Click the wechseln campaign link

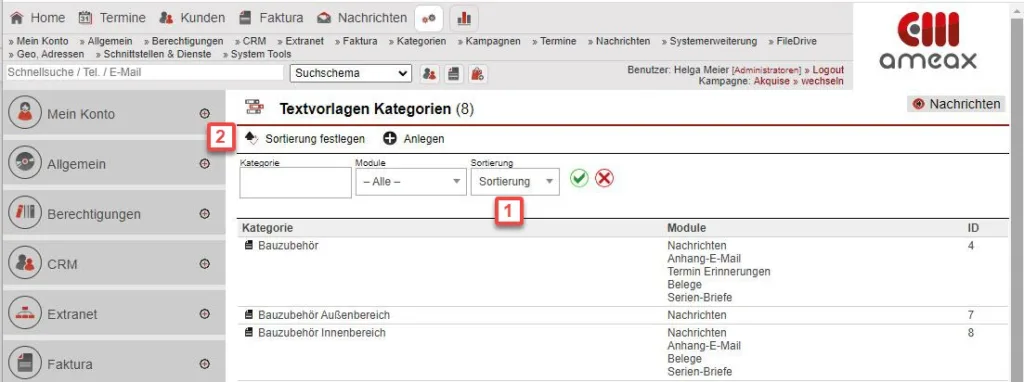tap(822, 81)
